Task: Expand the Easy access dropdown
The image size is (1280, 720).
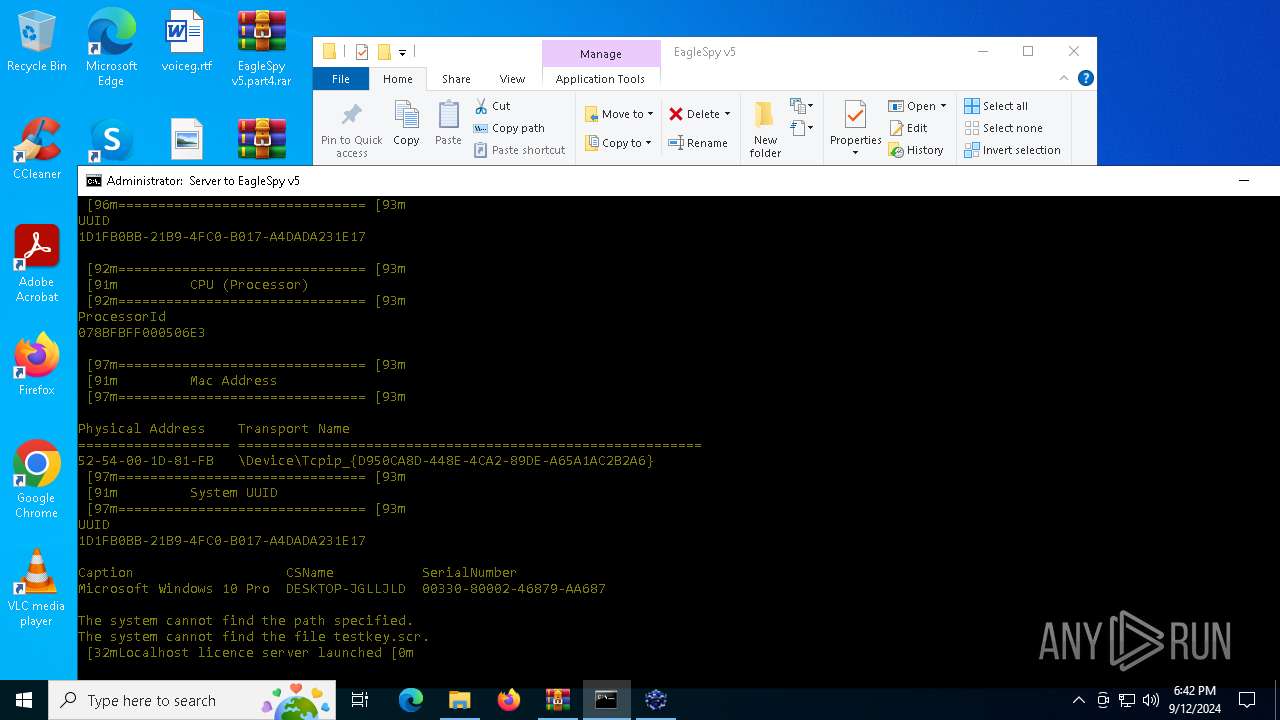Action: [x=800, y=128]
